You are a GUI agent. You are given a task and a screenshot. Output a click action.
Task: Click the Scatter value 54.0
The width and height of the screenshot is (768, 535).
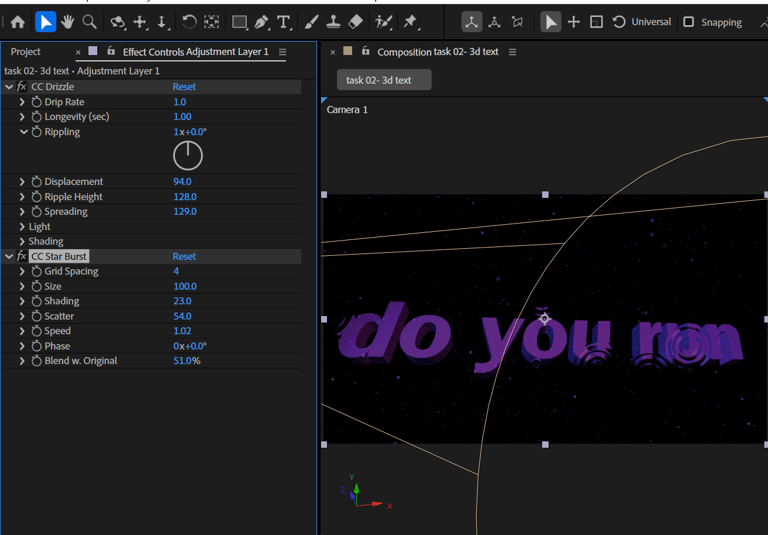point(182,316)
